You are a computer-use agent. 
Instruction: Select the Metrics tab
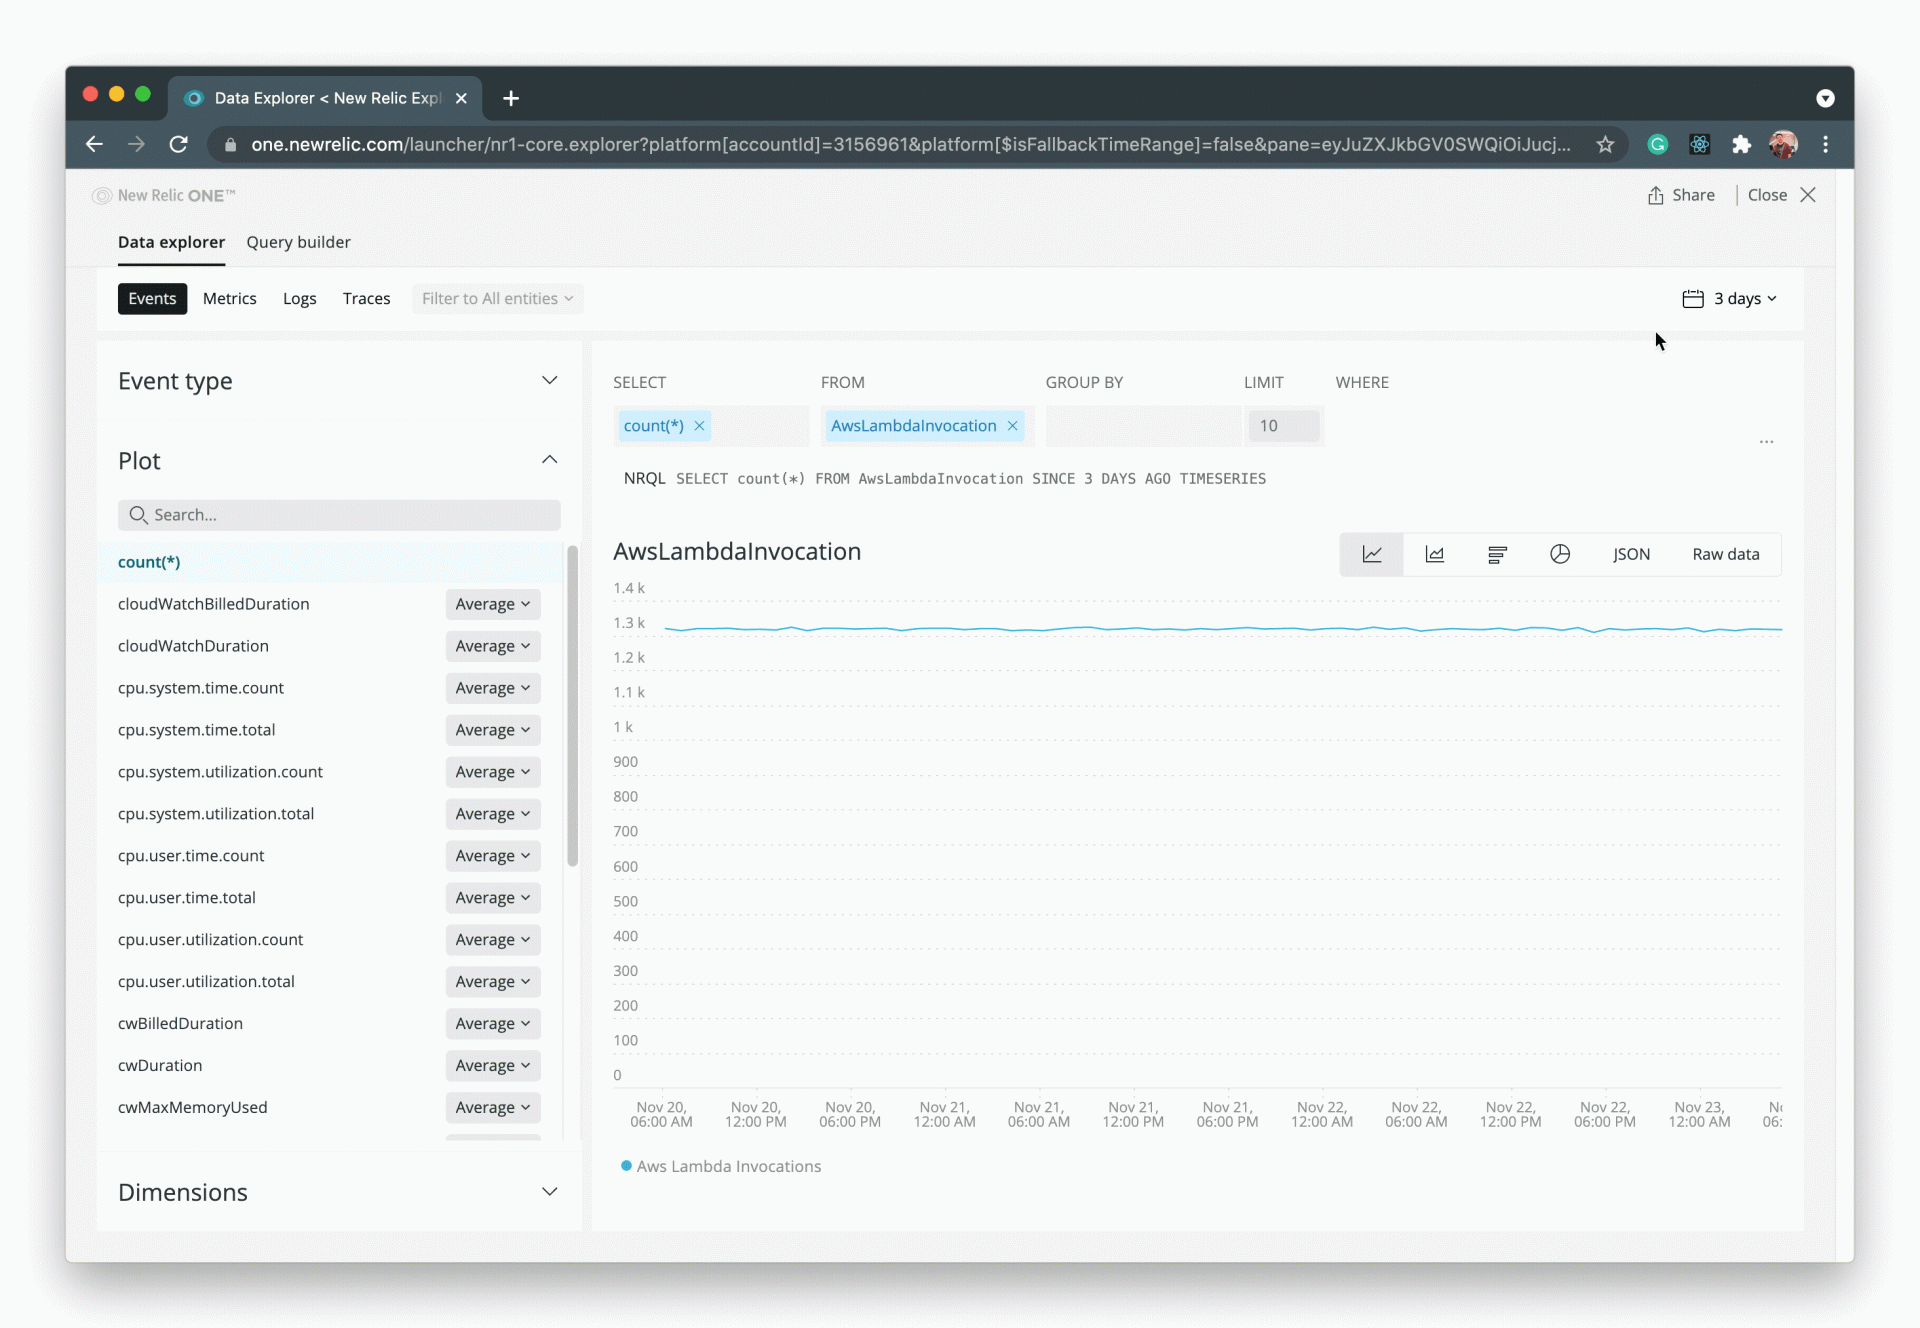coord(229,298)
